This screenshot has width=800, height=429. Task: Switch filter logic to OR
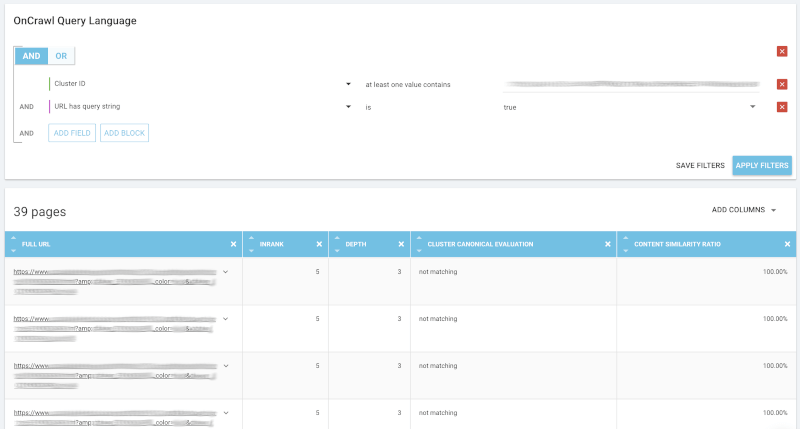tap(61, 57)
